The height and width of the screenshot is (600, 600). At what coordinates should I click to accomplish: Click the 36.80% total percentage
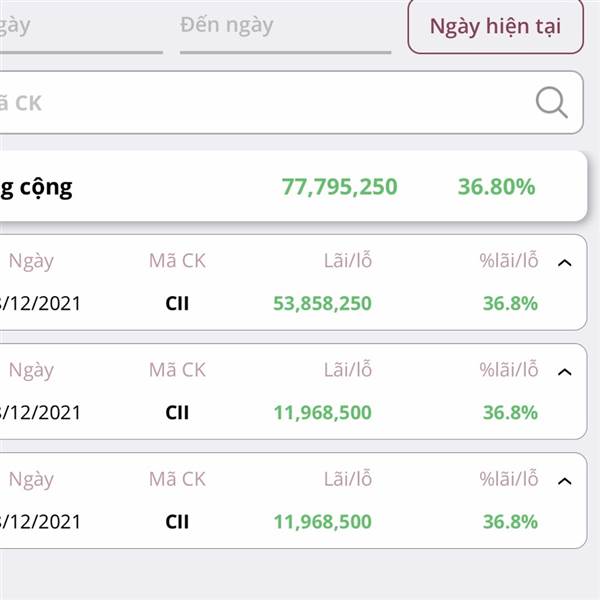click(x=496, y=187)
